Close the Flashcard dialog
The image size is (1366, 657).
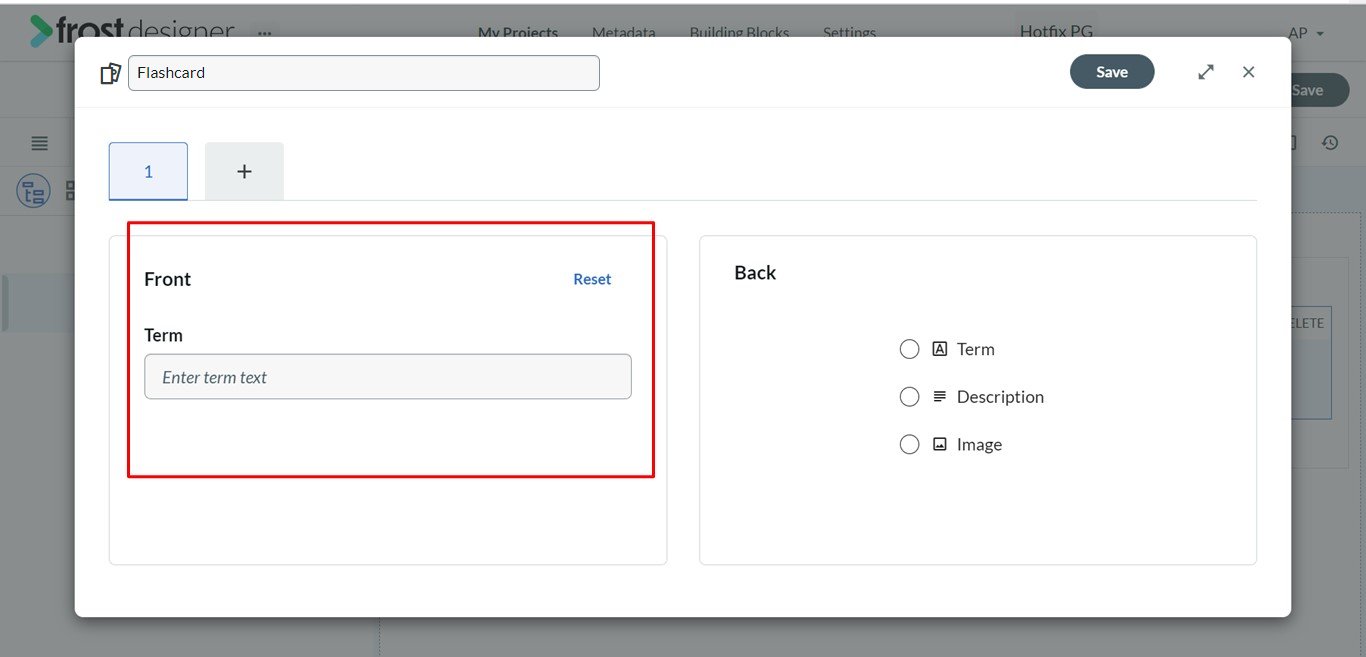click(1248, 72)
